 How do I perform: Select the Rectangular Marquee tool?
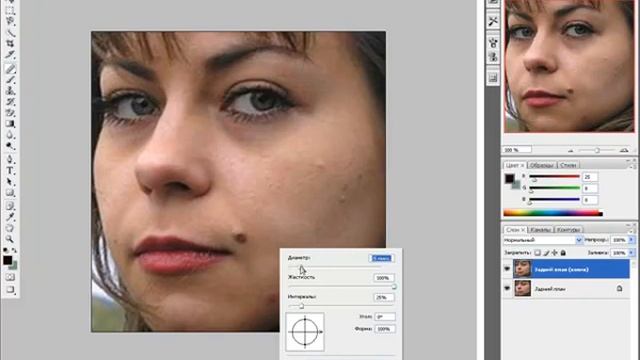click(x=10, y=11)
